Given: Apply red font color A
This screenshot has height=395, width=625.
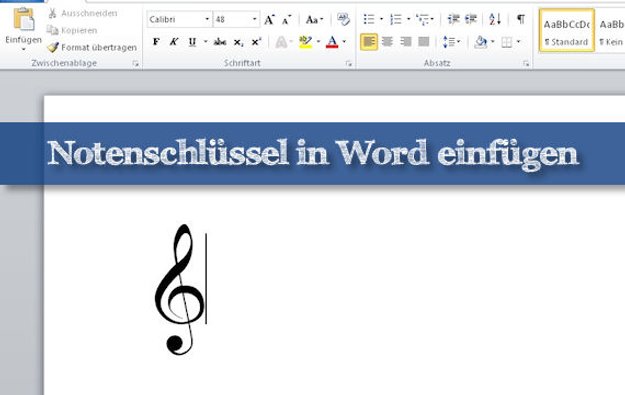Looking at the screenshot, I should tap(332, 42).
